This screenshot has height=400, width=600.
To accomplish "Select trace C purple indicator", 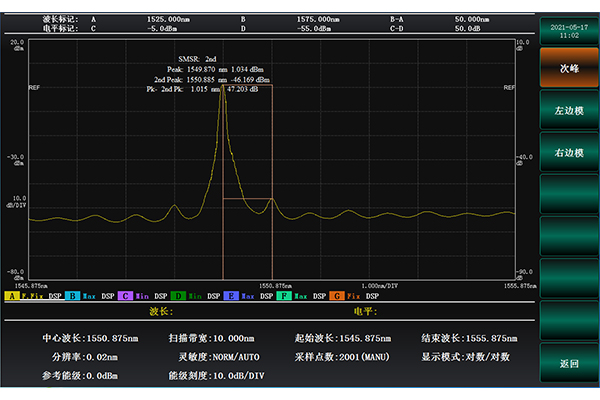I will [x=124, y=296].
